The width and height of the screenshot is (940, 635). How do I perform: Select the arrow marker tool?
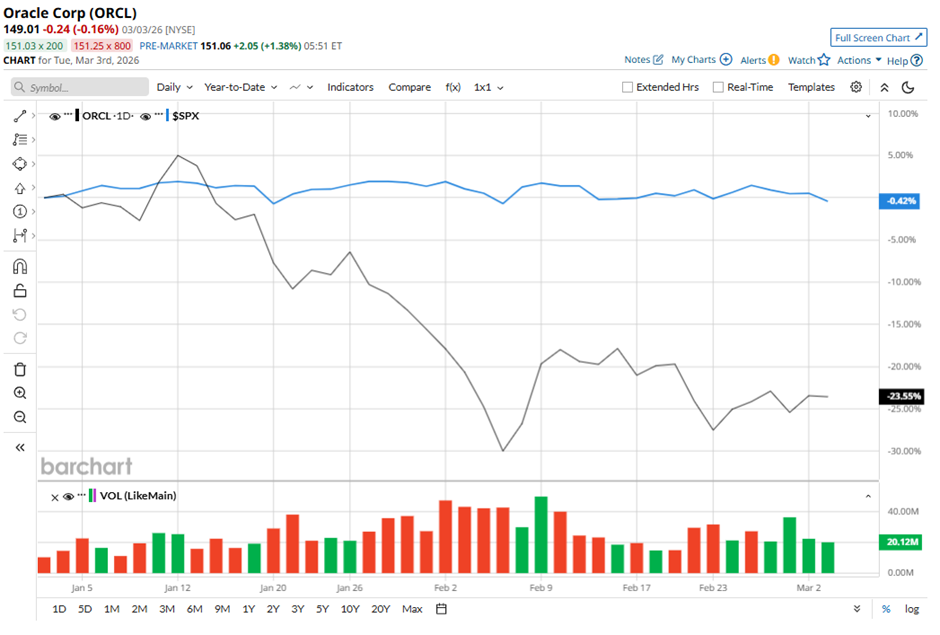coord(20,188)
